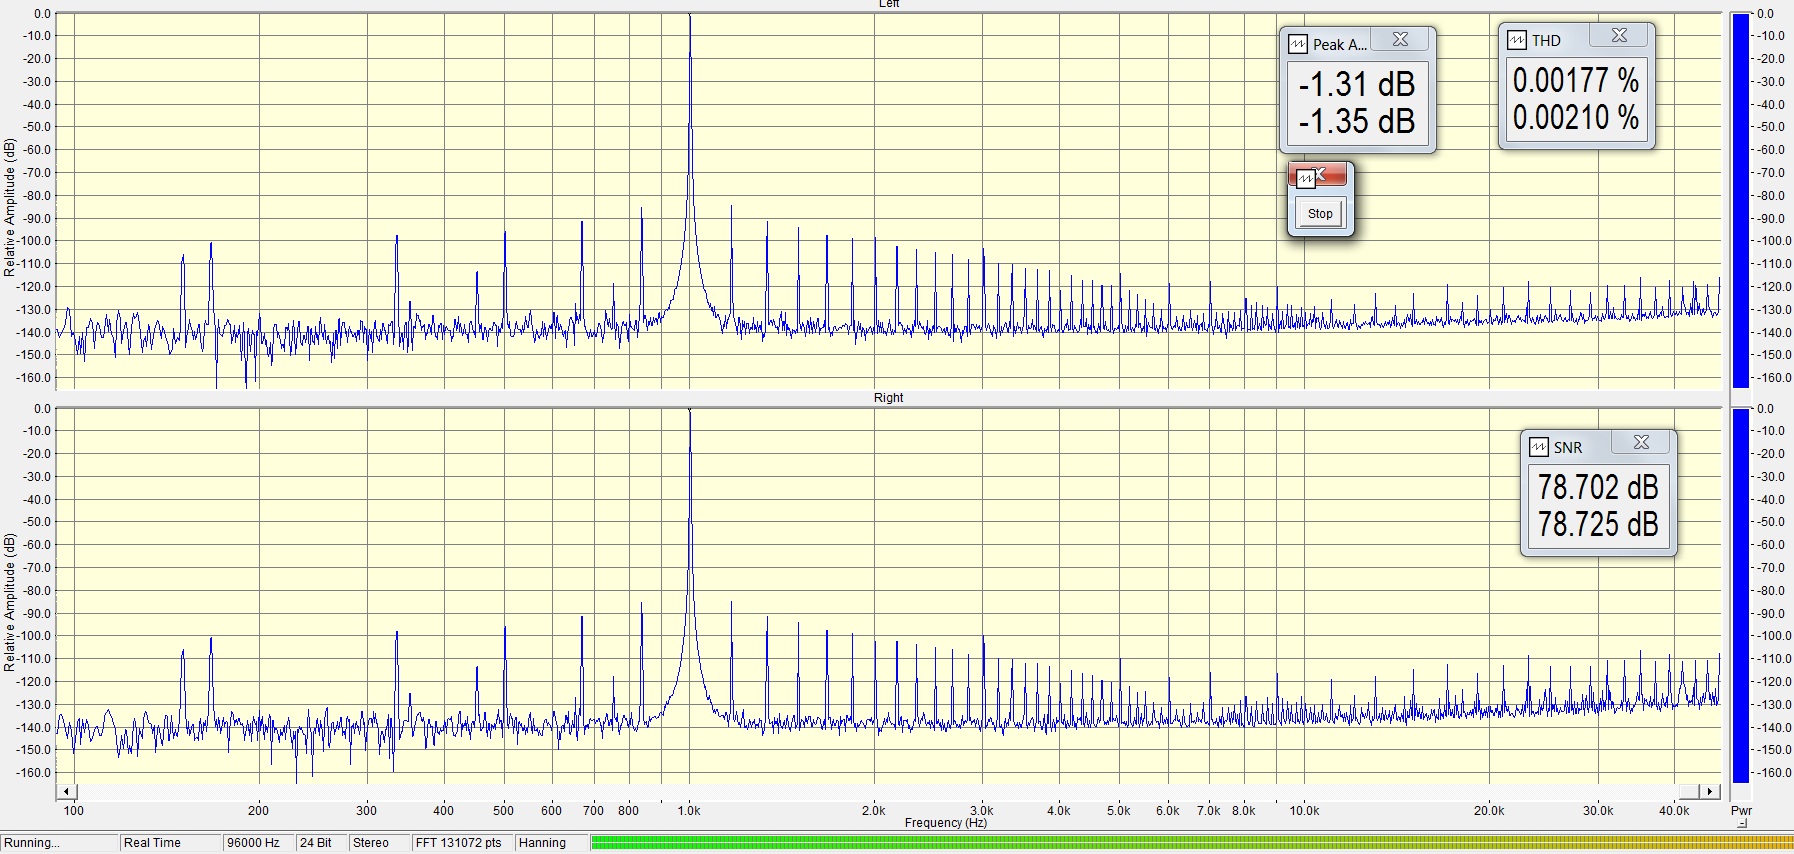This screenshot has width=1794, height=854.
Task: Click the small minus icon under Pwr
Action: click(1742, 824)
